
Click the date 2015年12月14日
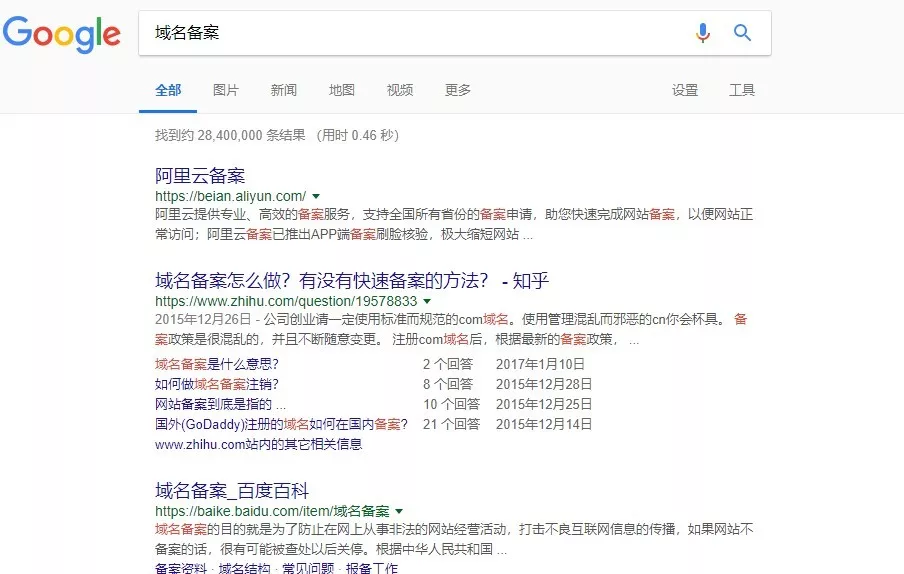[544, 425]
